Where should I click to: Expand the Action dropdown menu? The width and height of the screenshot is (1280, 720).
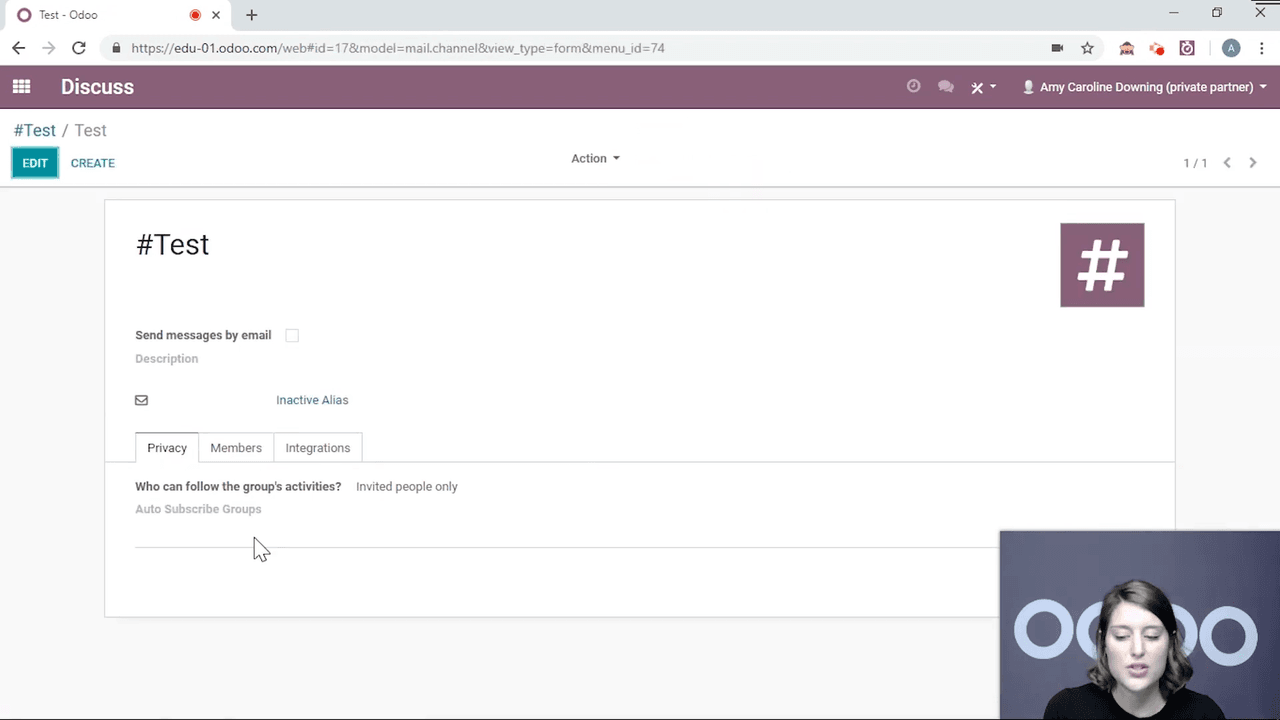click(x=595, y=159)
